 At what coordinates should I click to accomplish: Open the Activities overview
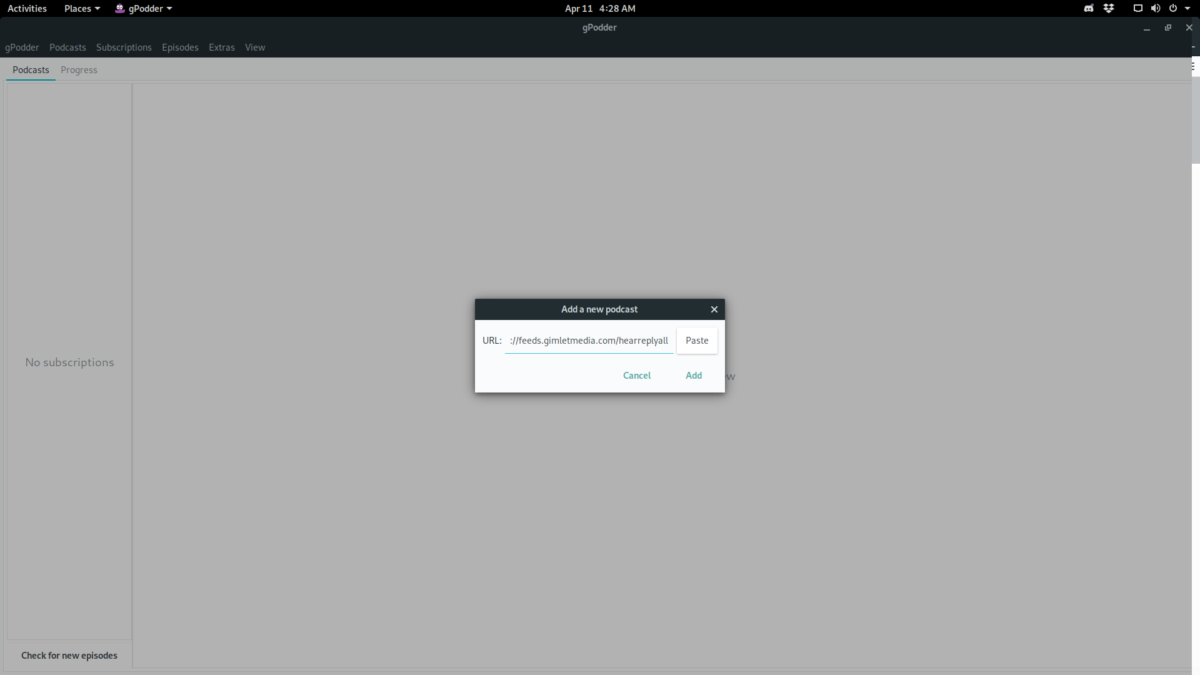[27, 8]
